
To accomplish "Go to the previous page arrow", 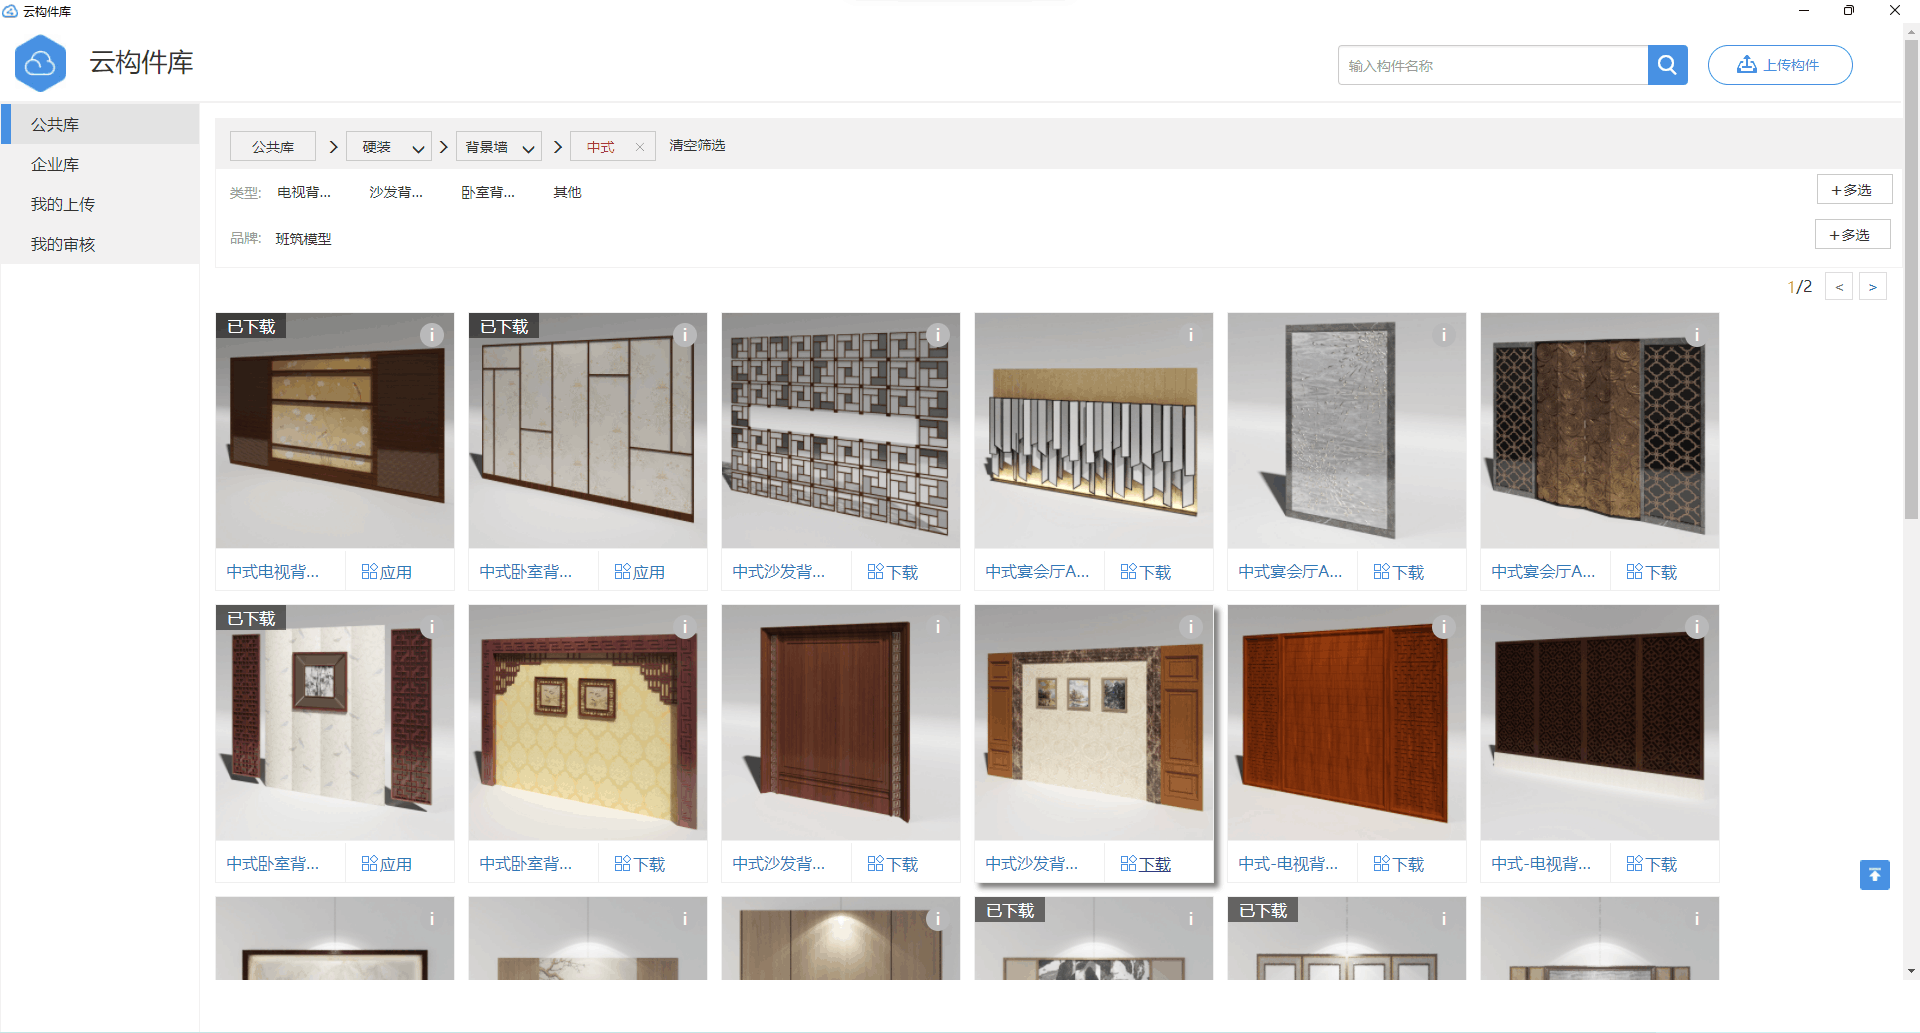I will tap(1839, 287).
